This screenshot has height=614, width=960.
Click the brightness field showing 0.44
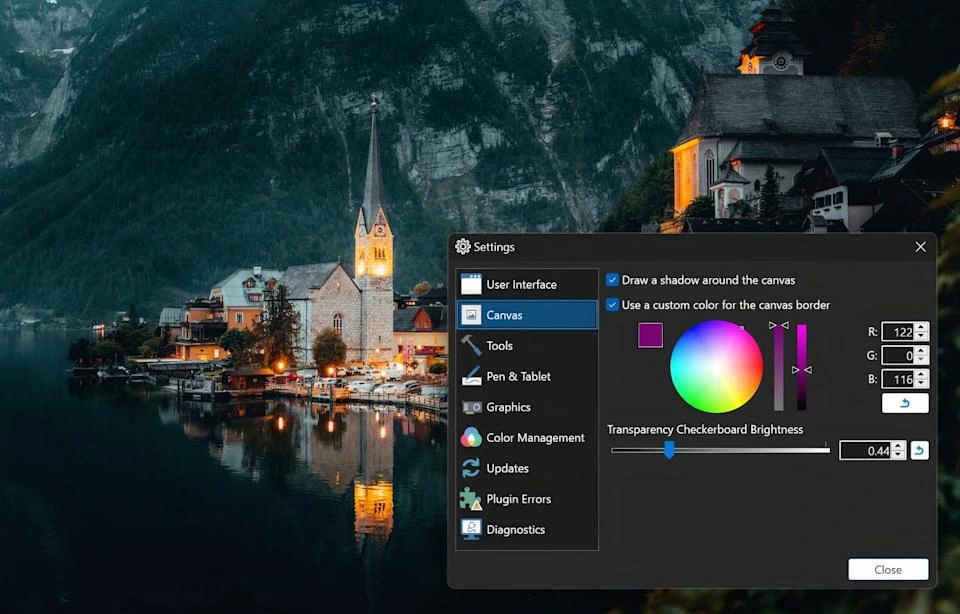click(x=866, y=451)
